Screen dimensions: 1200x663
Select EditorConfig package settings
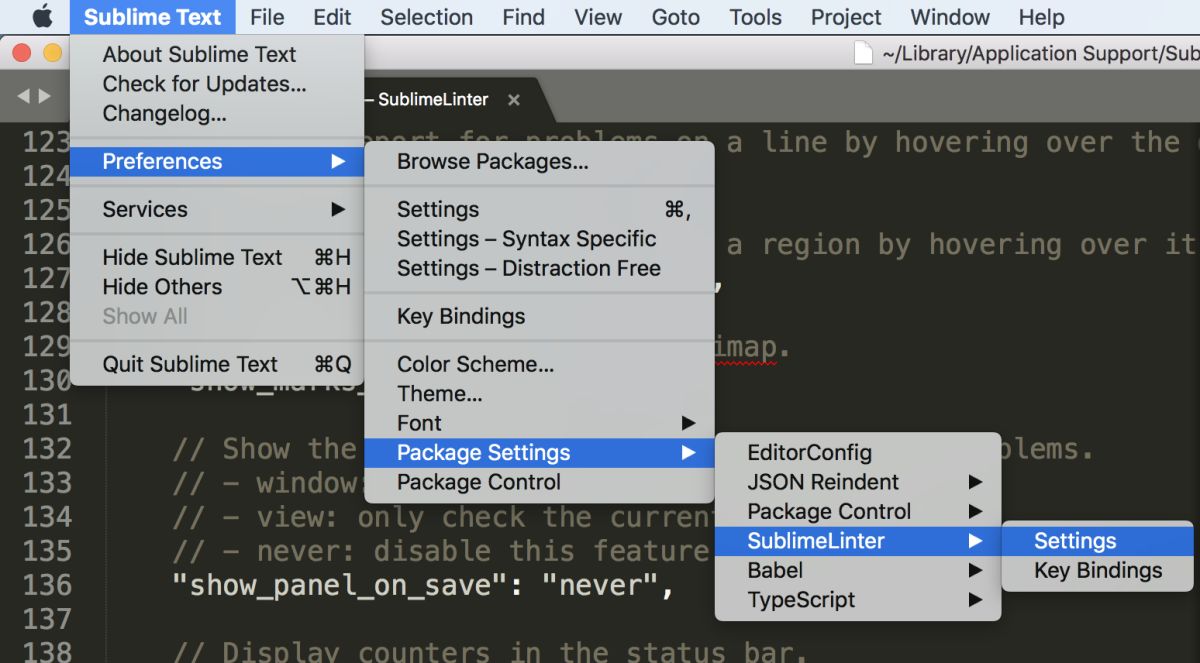tap(858, 452)
